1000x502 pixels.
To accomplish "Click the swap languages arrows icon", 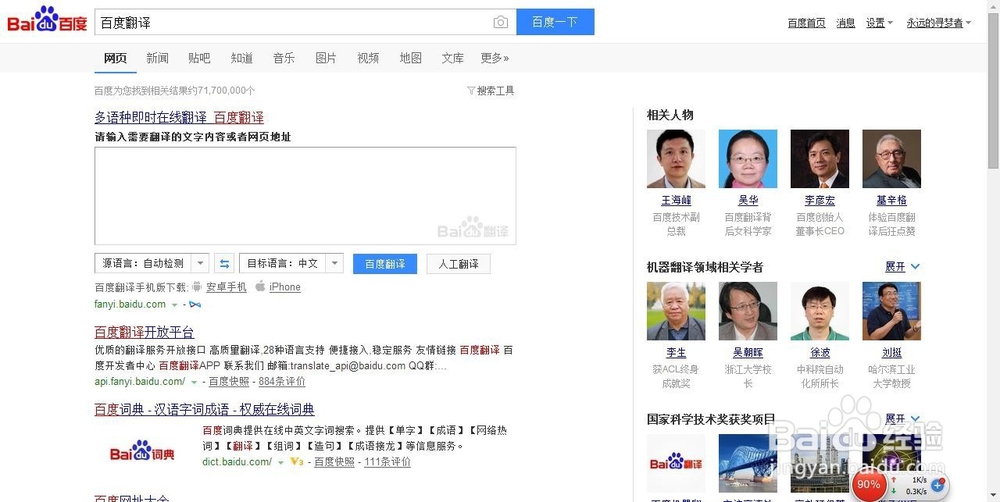I will tap(224, 263).
